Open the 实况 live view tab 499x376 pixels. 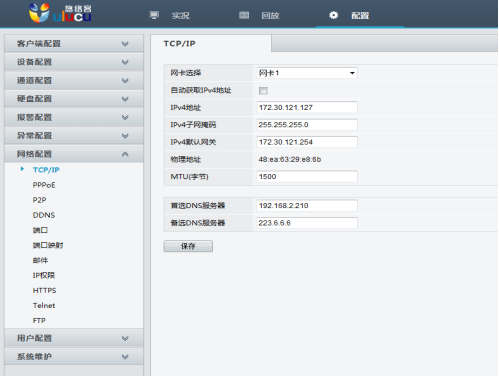pos(180,15)
